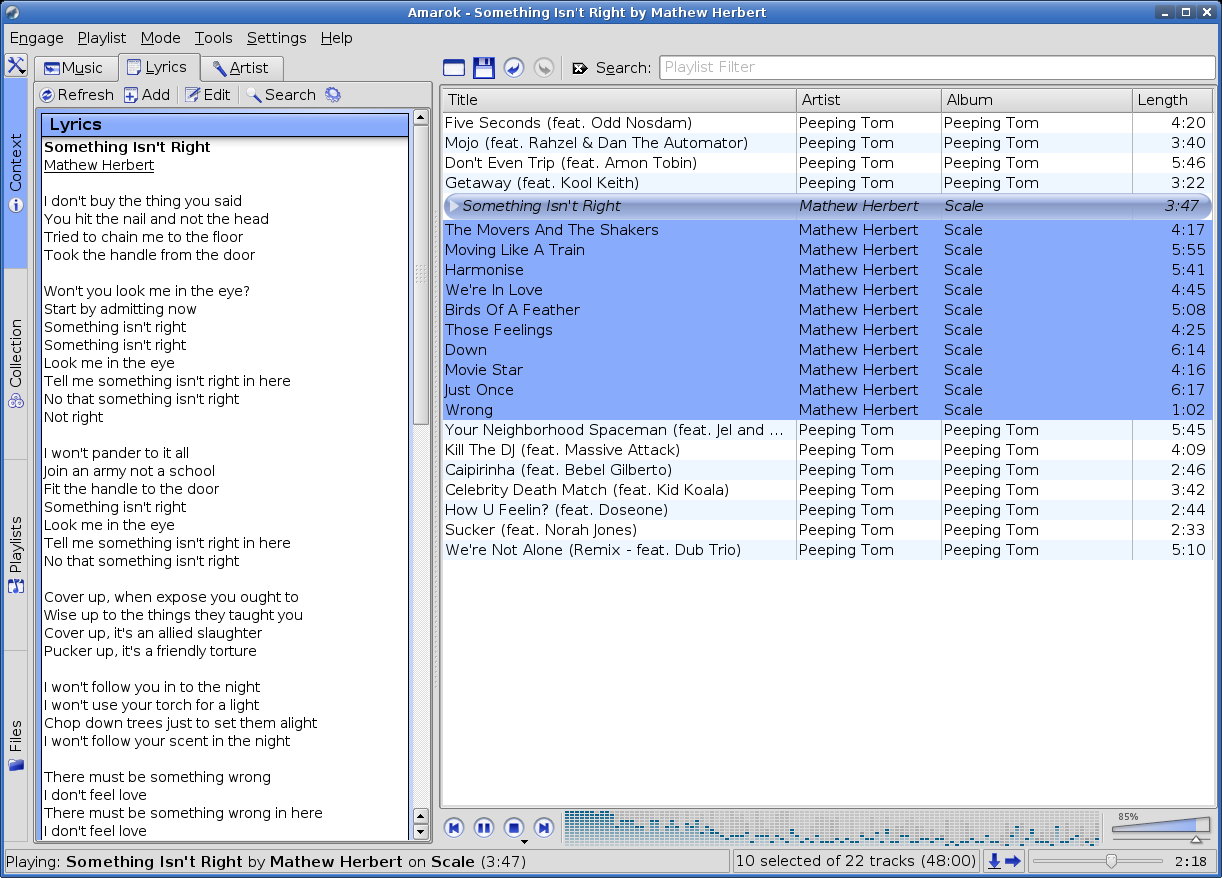1222x878 pixels.
Task: Click the 2:18 elapsed time display
Action: click(1190, 861)
